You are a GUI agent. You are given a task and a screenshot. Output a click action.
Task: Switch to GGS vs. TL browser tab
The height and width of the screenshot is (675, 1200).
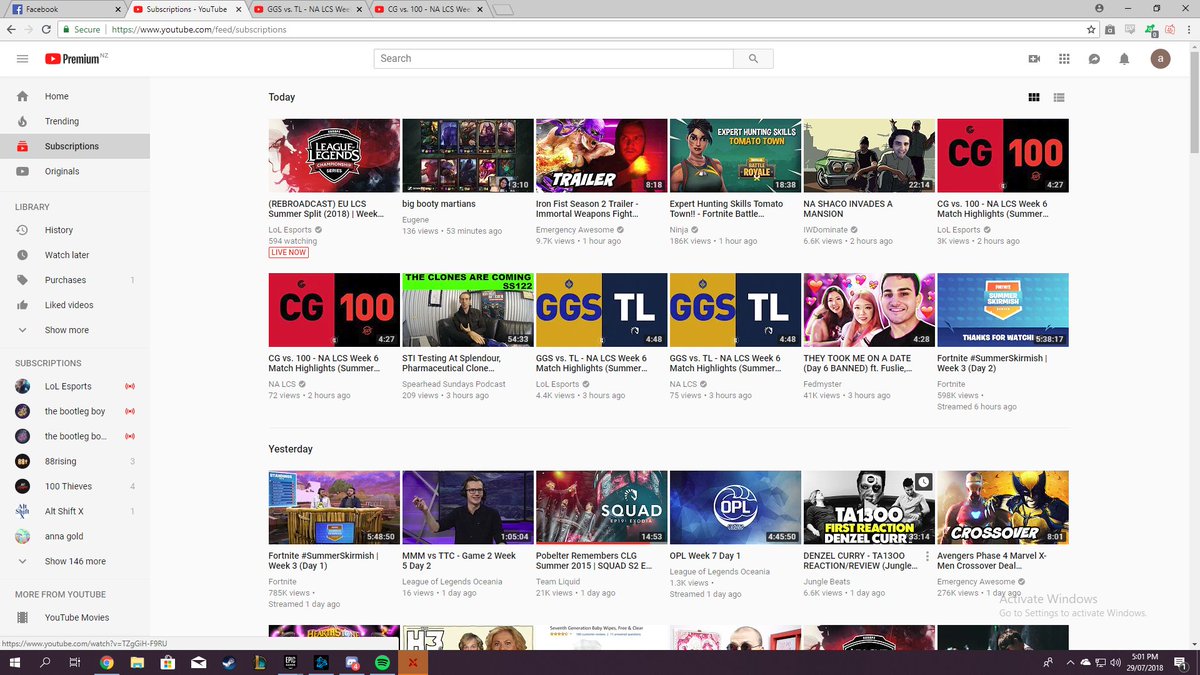(307, 9)
